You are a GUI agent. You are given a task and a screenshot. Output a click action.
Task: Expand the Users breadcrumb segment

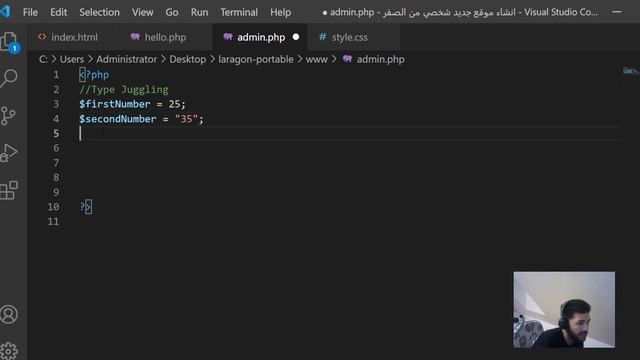[x=72, y=59]
